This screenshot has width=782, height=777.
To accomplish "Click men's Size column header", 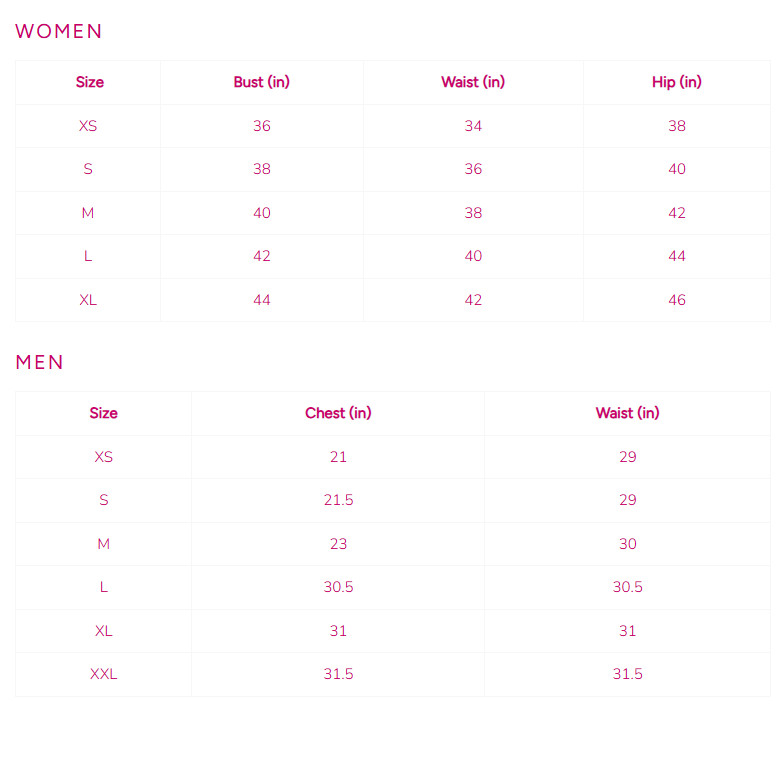I will tap(103, 413).
